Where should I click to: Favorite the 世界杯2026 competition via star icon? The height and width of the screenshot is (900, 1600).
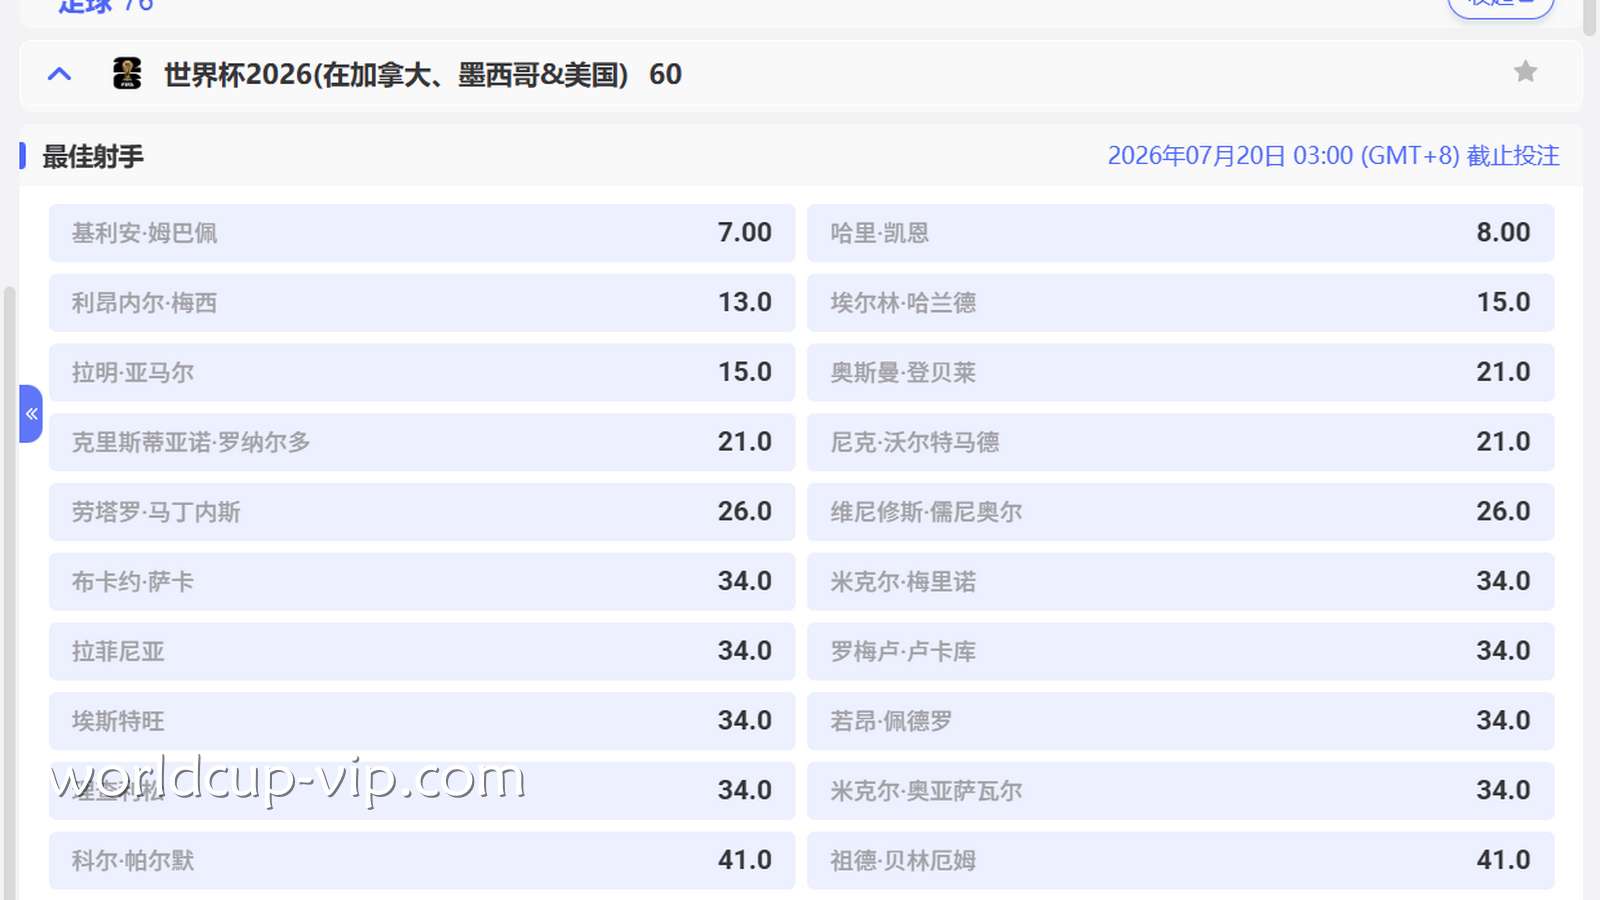[x=1525, y=72]
